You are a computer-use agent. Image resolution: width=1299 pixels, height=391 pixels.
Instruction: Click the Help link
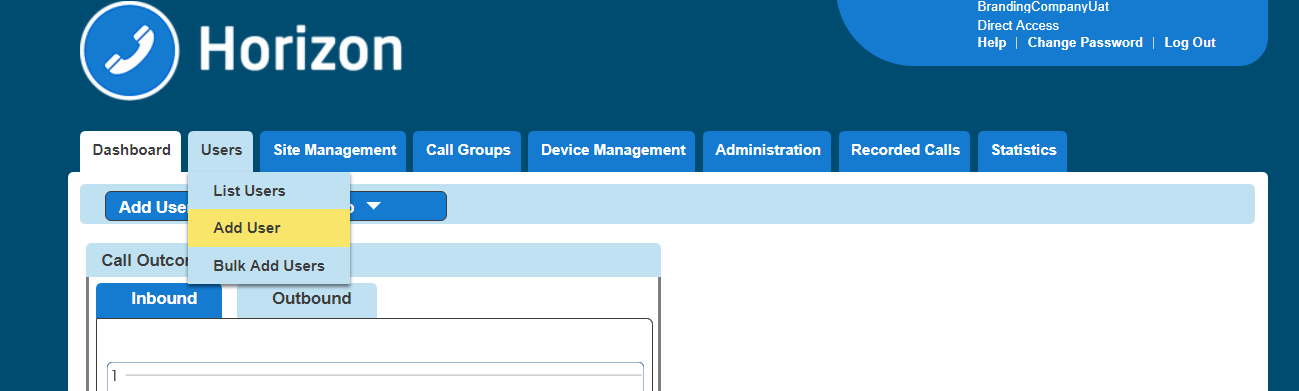tap(992, 43)
